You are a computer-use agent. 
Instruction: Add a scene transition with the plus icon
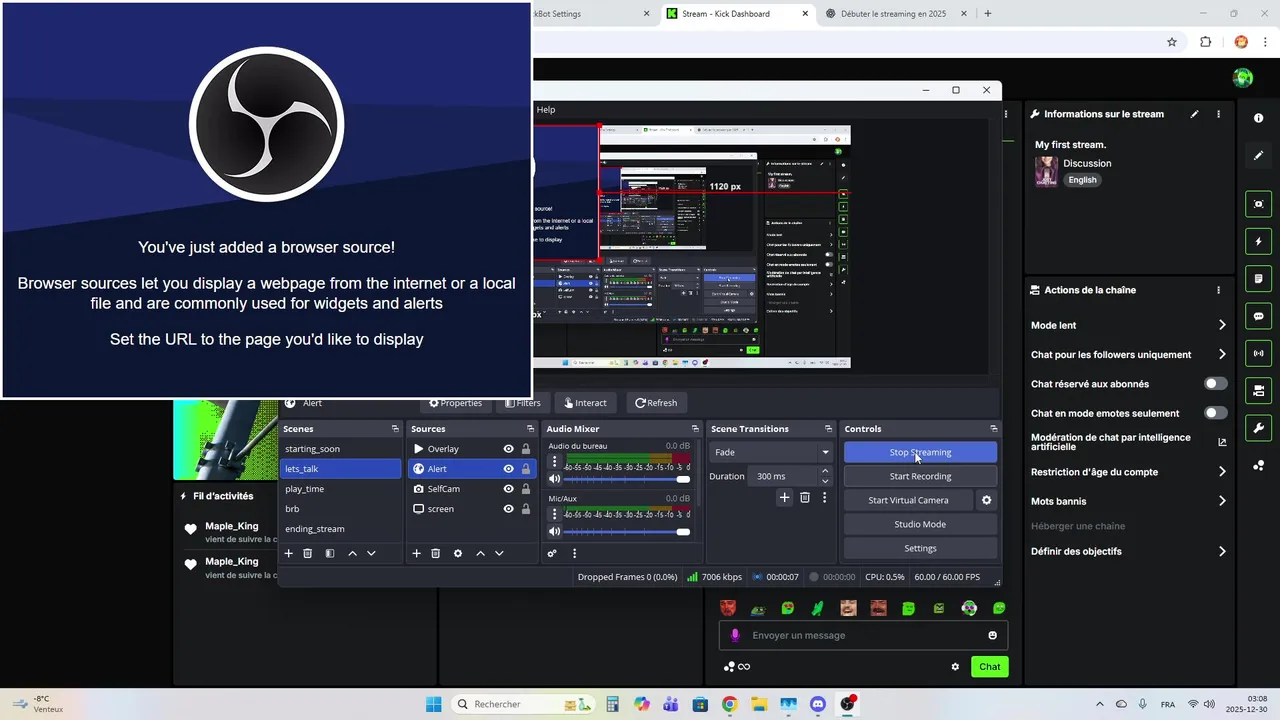pos(785,497)
